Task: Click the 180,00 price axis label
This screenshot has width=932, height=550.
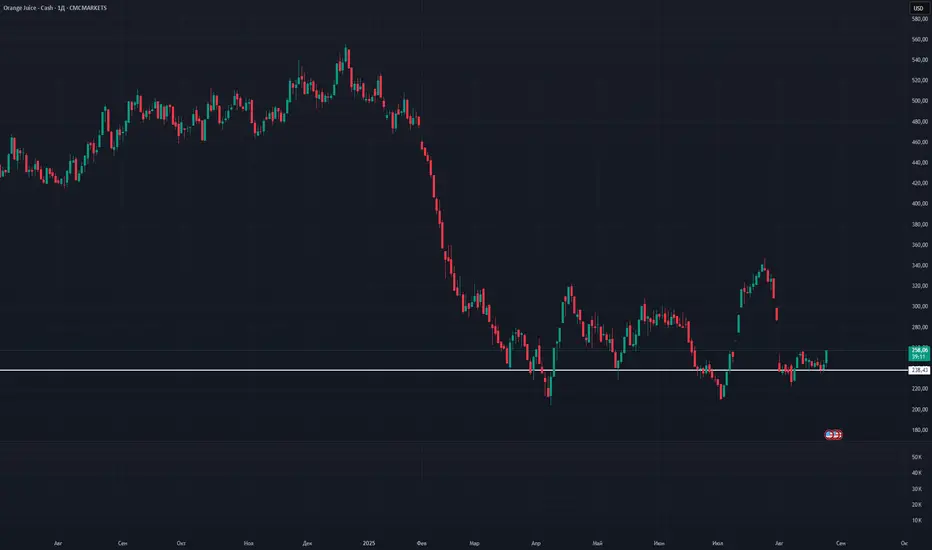Action: pos(920,430)
